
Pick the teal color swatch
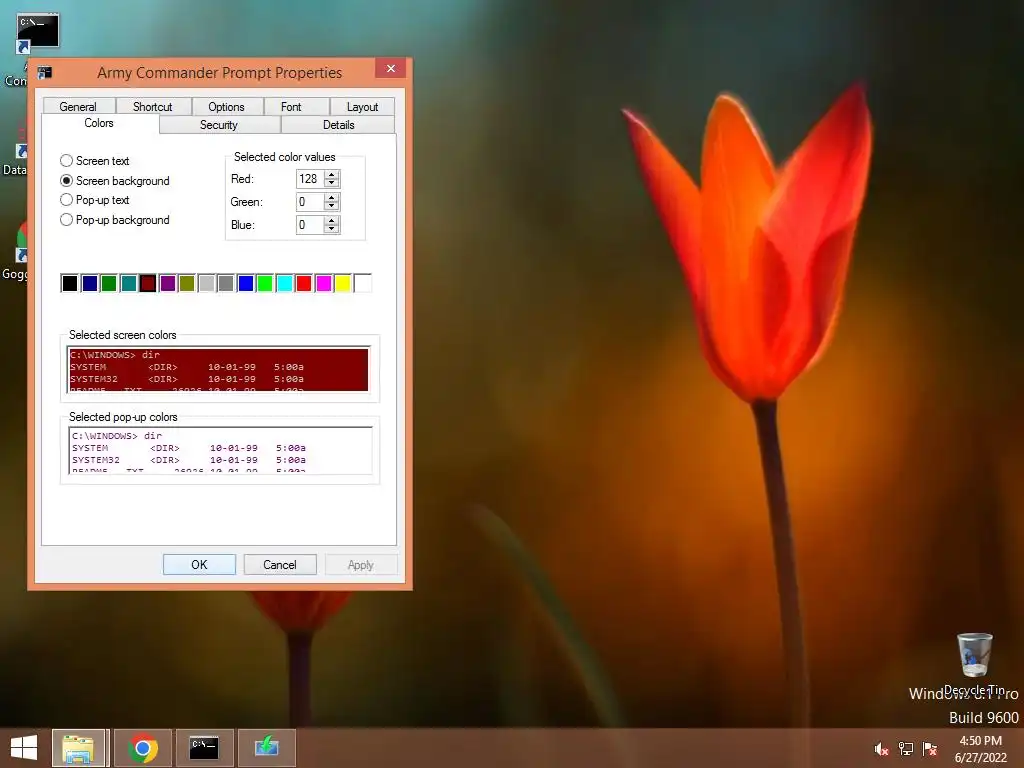point(129,283)
